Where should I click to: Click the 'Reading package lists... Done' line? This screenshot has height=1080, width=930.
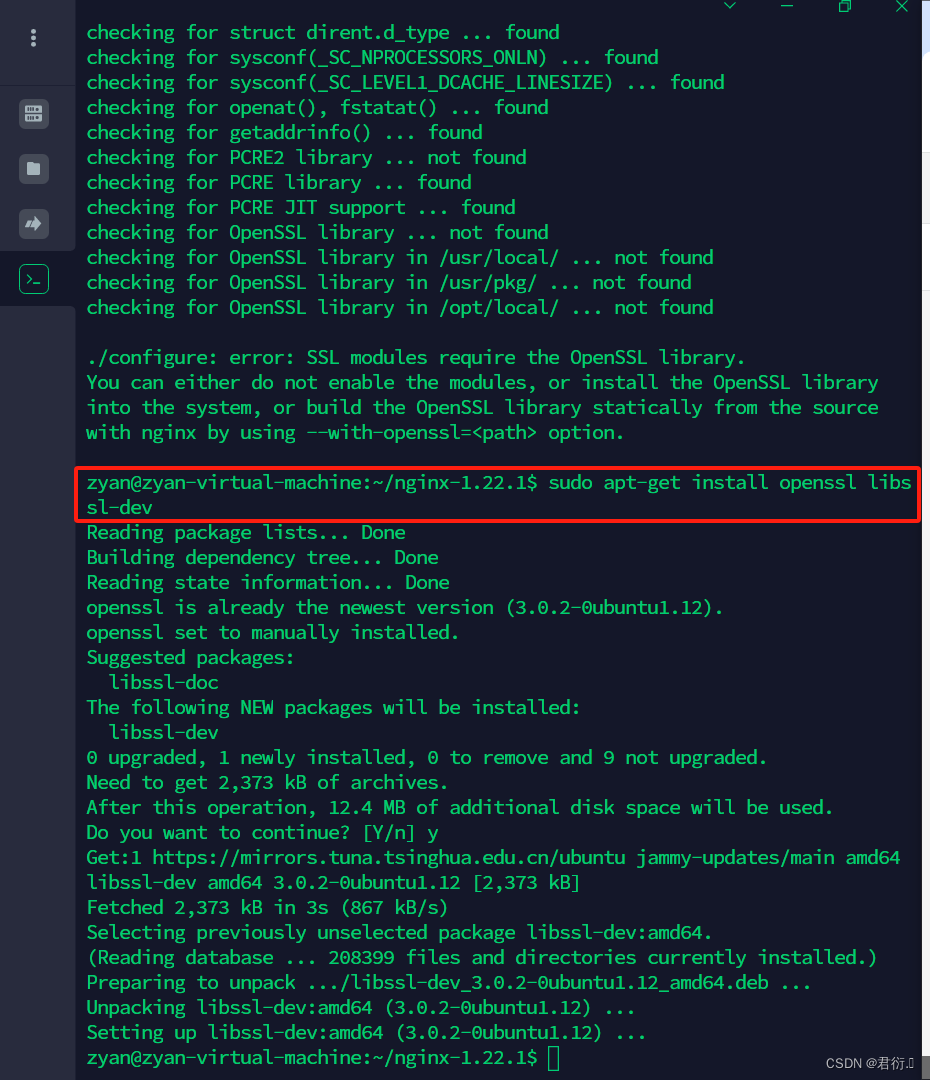(x=246, y=532)
